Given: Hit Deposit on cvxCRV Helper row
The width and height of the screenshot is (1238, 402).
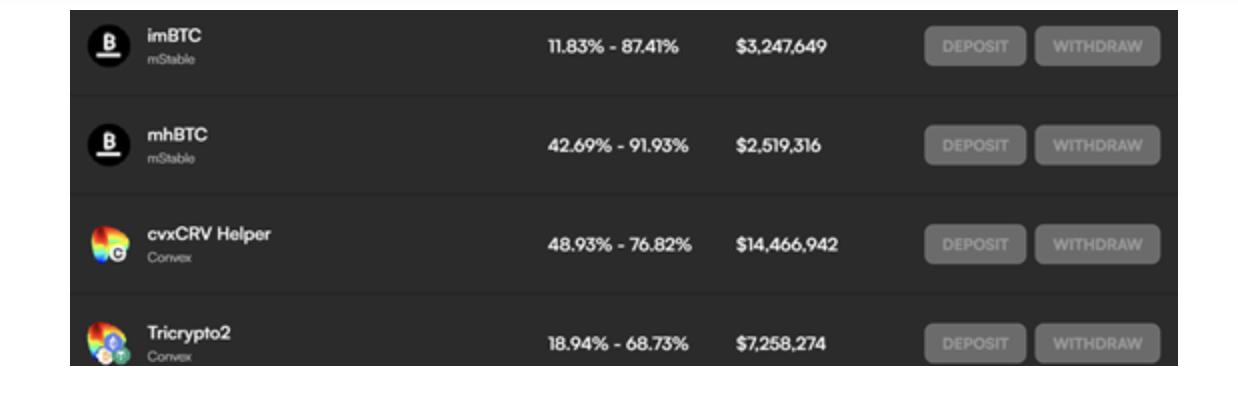Looking at the screenshot, I should point(975,245).
